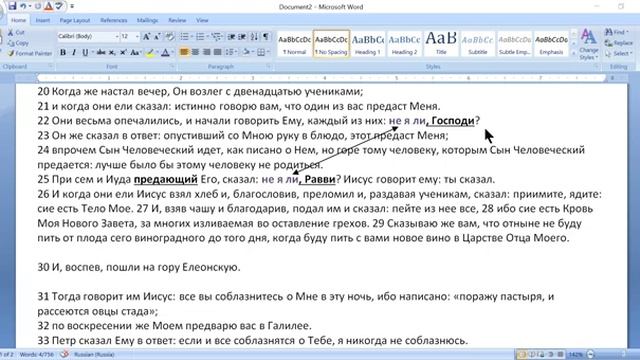Apply the Heading 2 style
Image resolution: width=640 pixels, height=360 pixels.
click(404, 44)
